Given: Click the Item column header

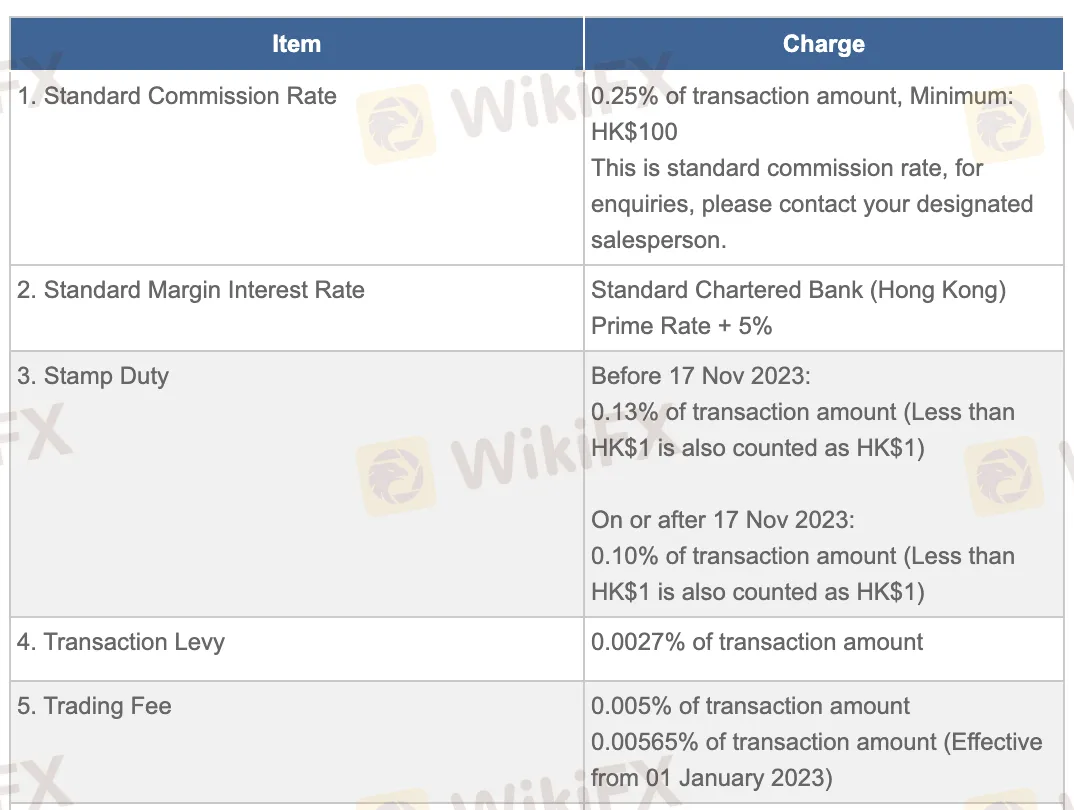Looking at the screenshot, I should pos(297,44).
